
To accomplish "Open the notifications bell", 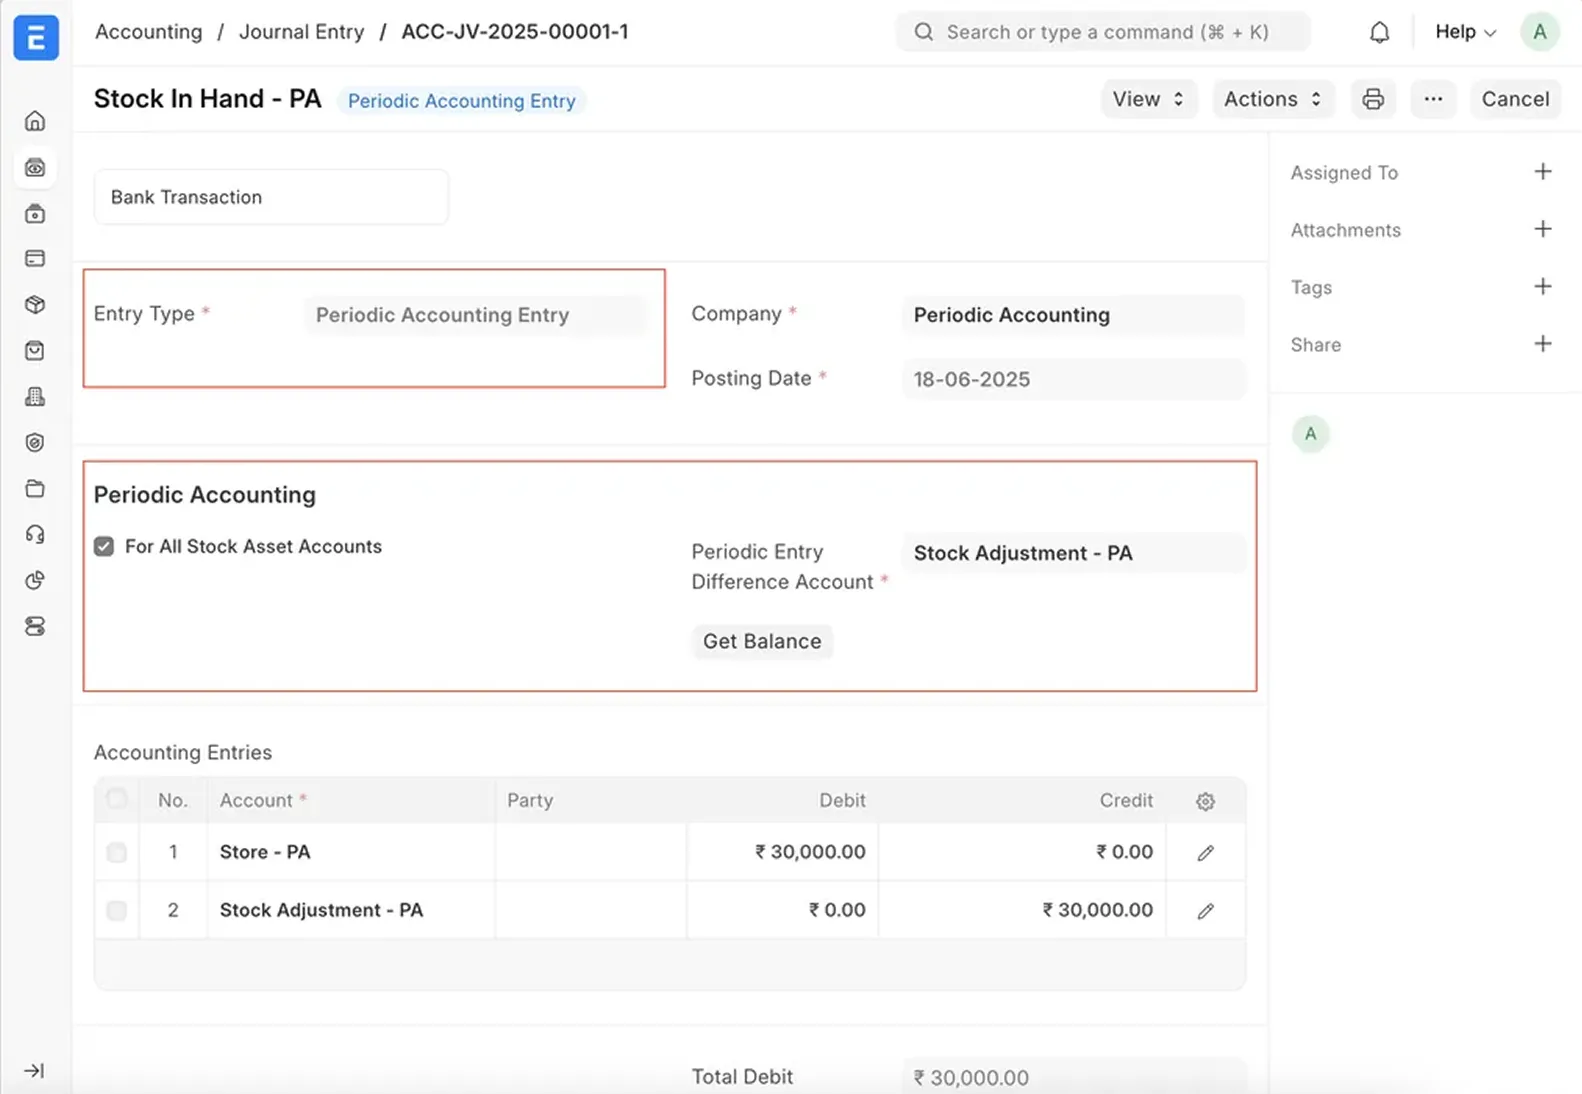I will coord(1379,32).
